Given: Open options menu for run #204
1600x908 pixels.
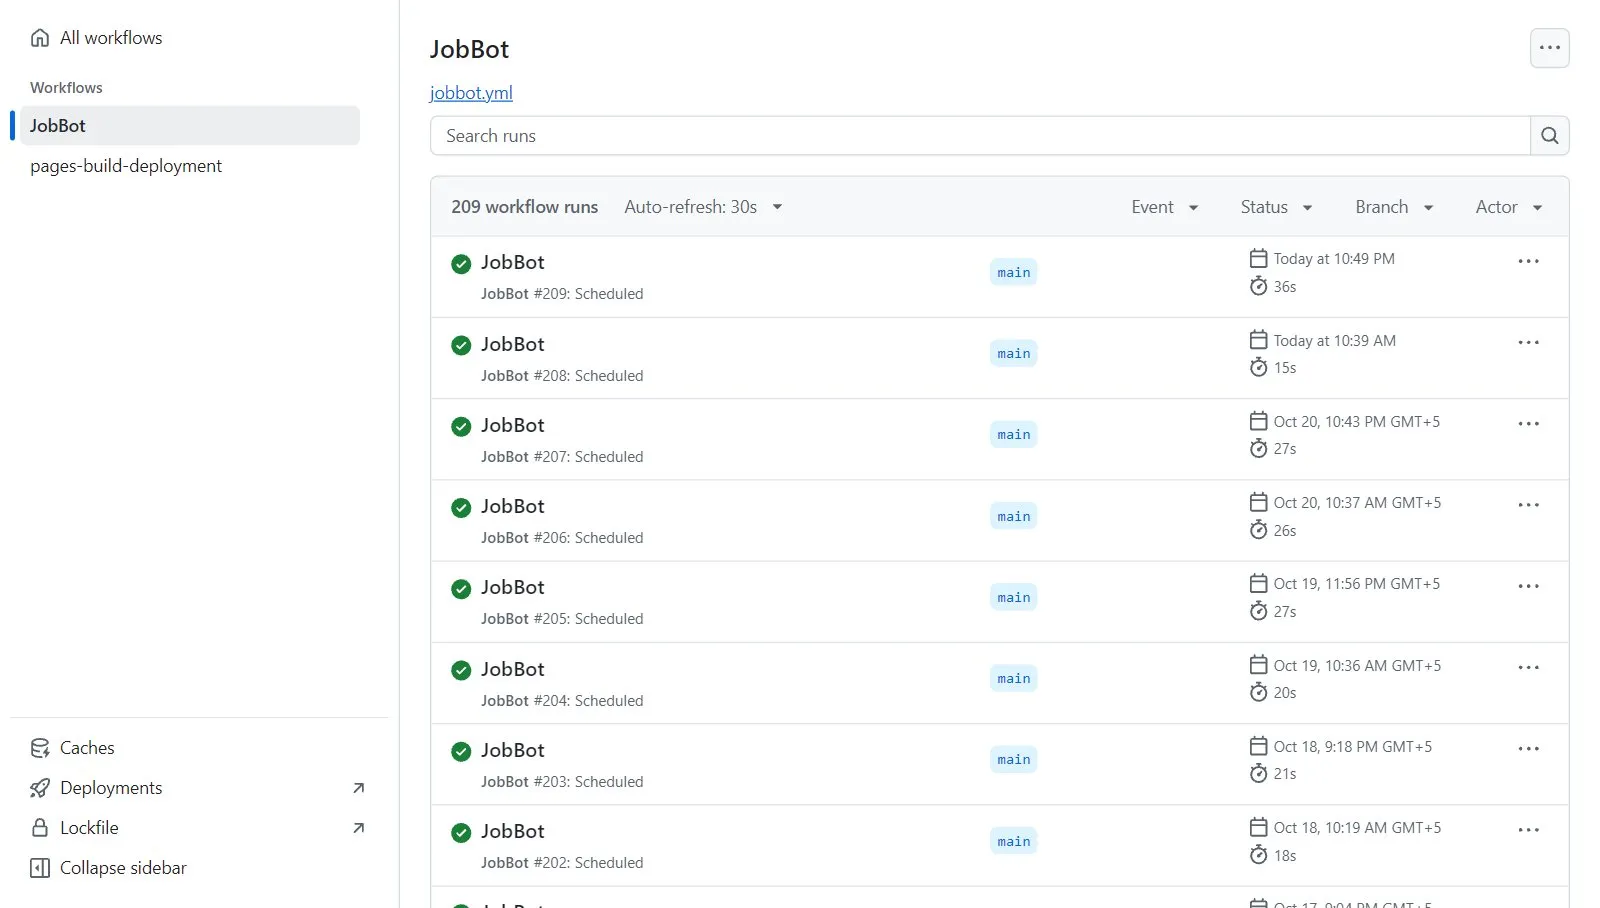Looking at the screenshot, I should 1528,667.
